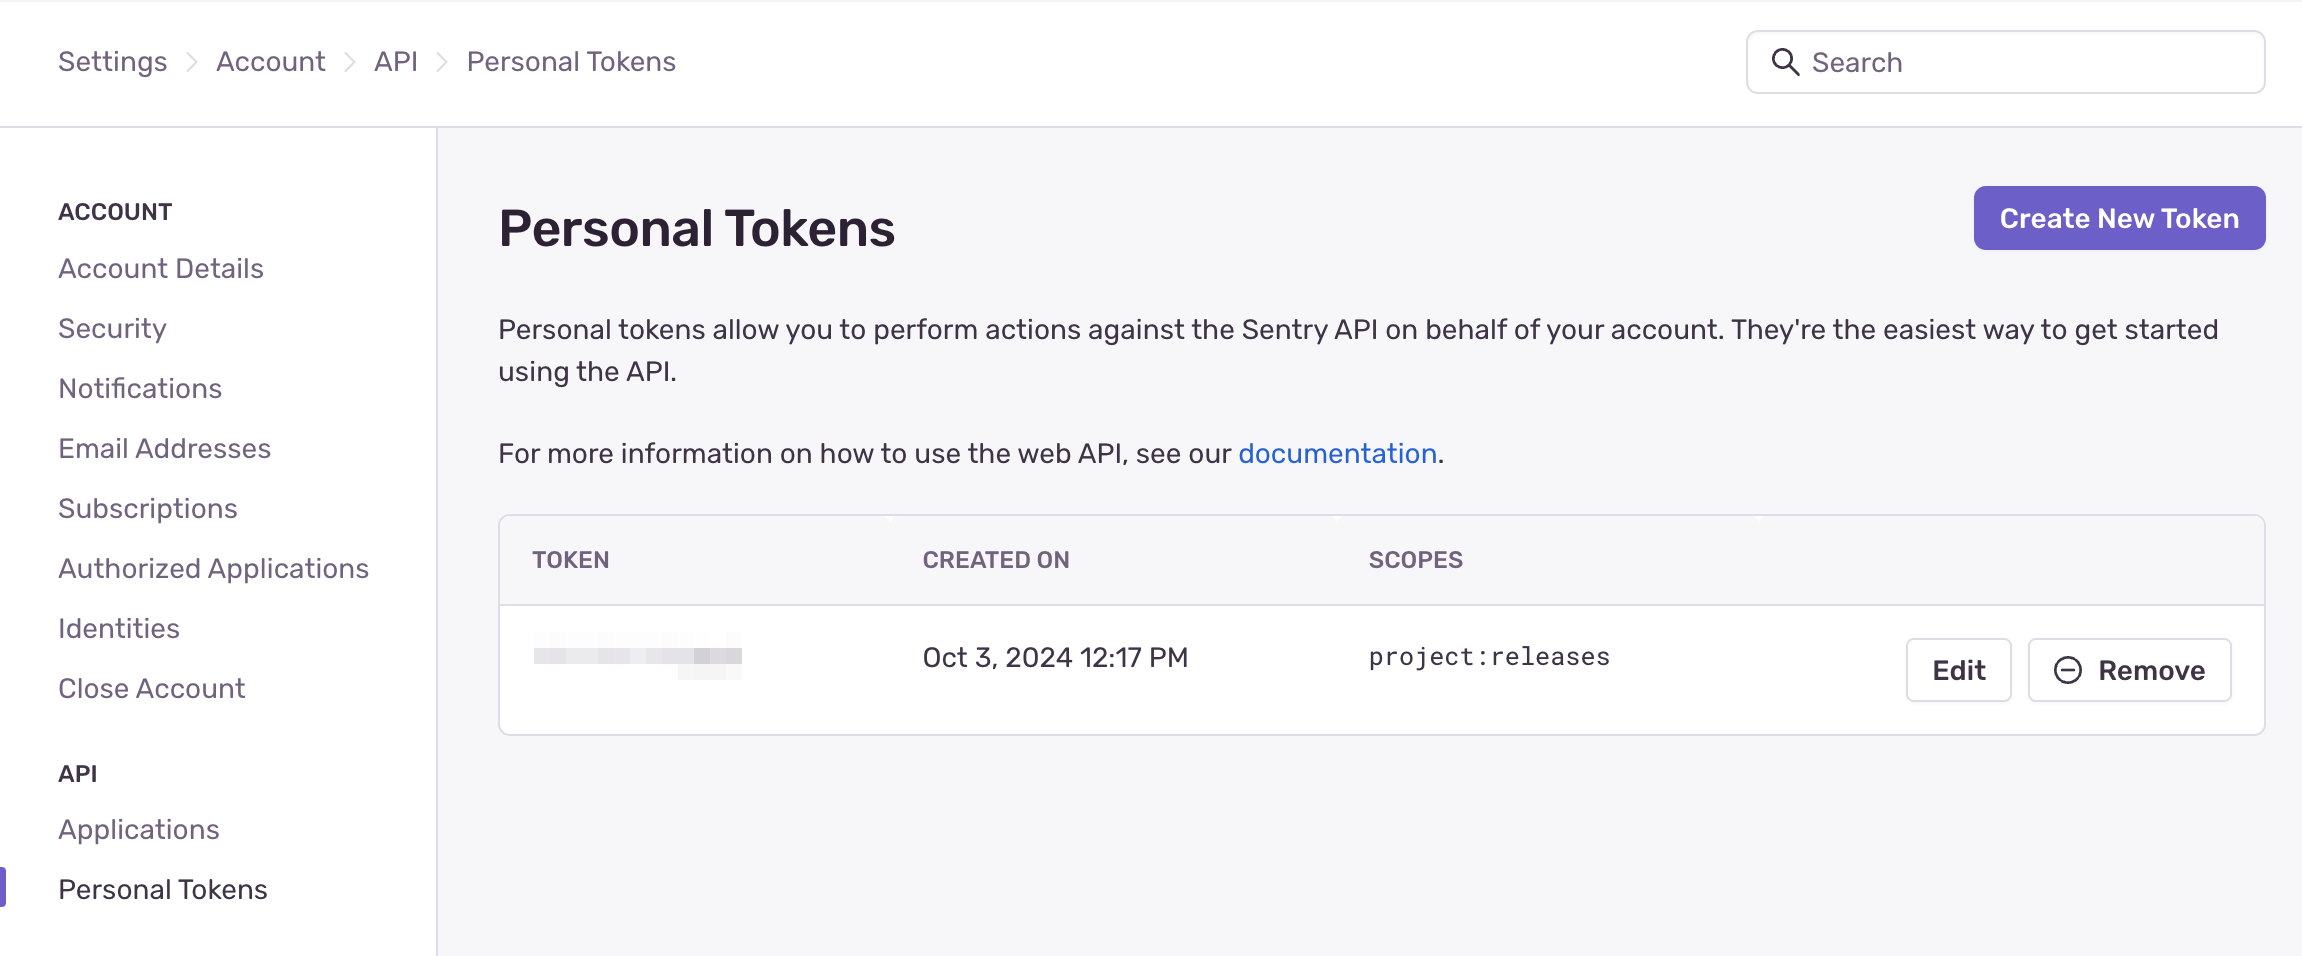
Task: Select Close Account option
Action: coord(151,689)
